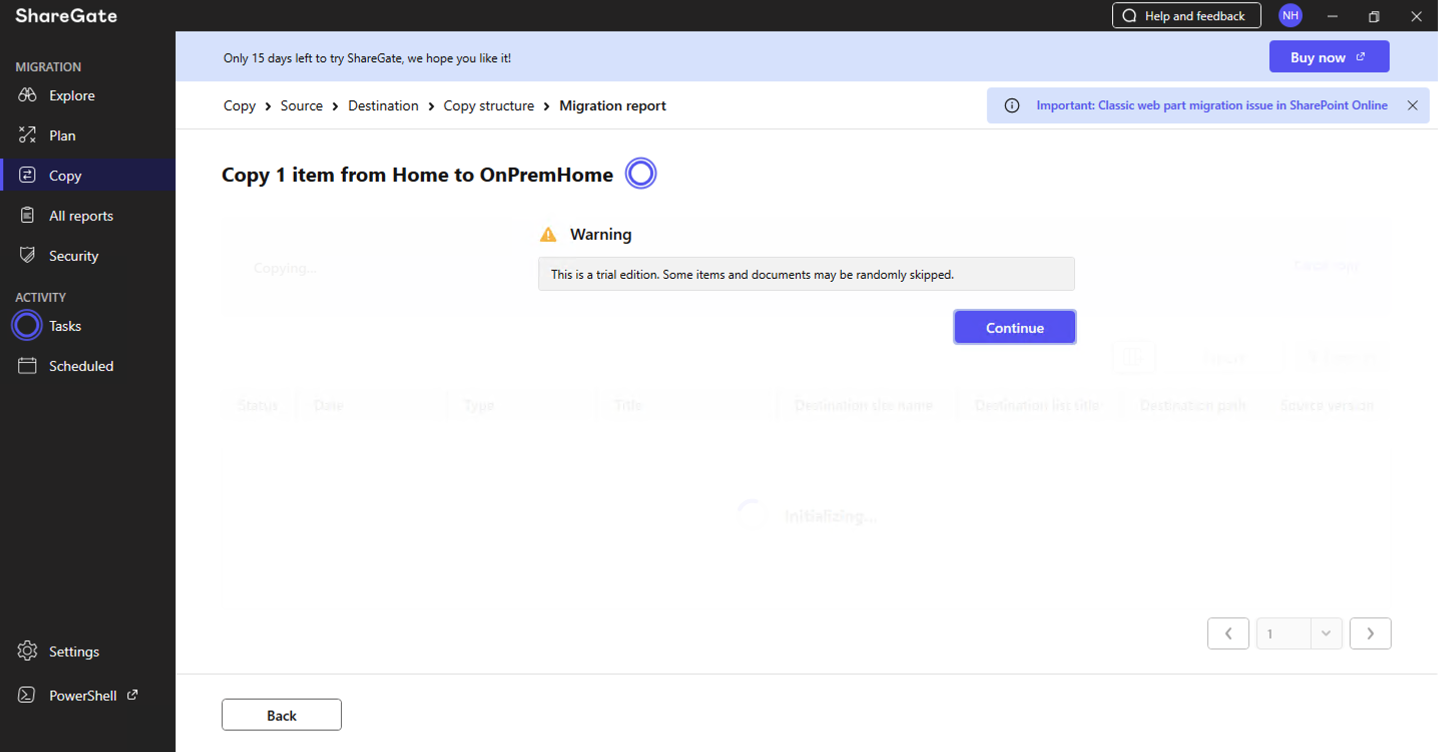Open the NH user avatar

point(1290,16)
